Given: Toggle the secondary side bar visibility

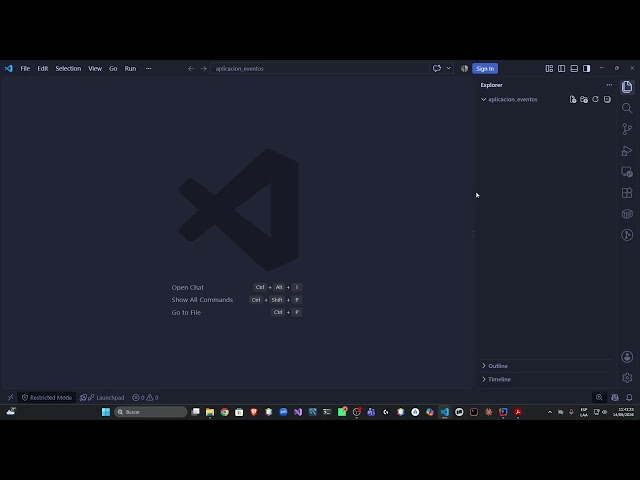Looking at the screenshot, I should pos(587,69).
